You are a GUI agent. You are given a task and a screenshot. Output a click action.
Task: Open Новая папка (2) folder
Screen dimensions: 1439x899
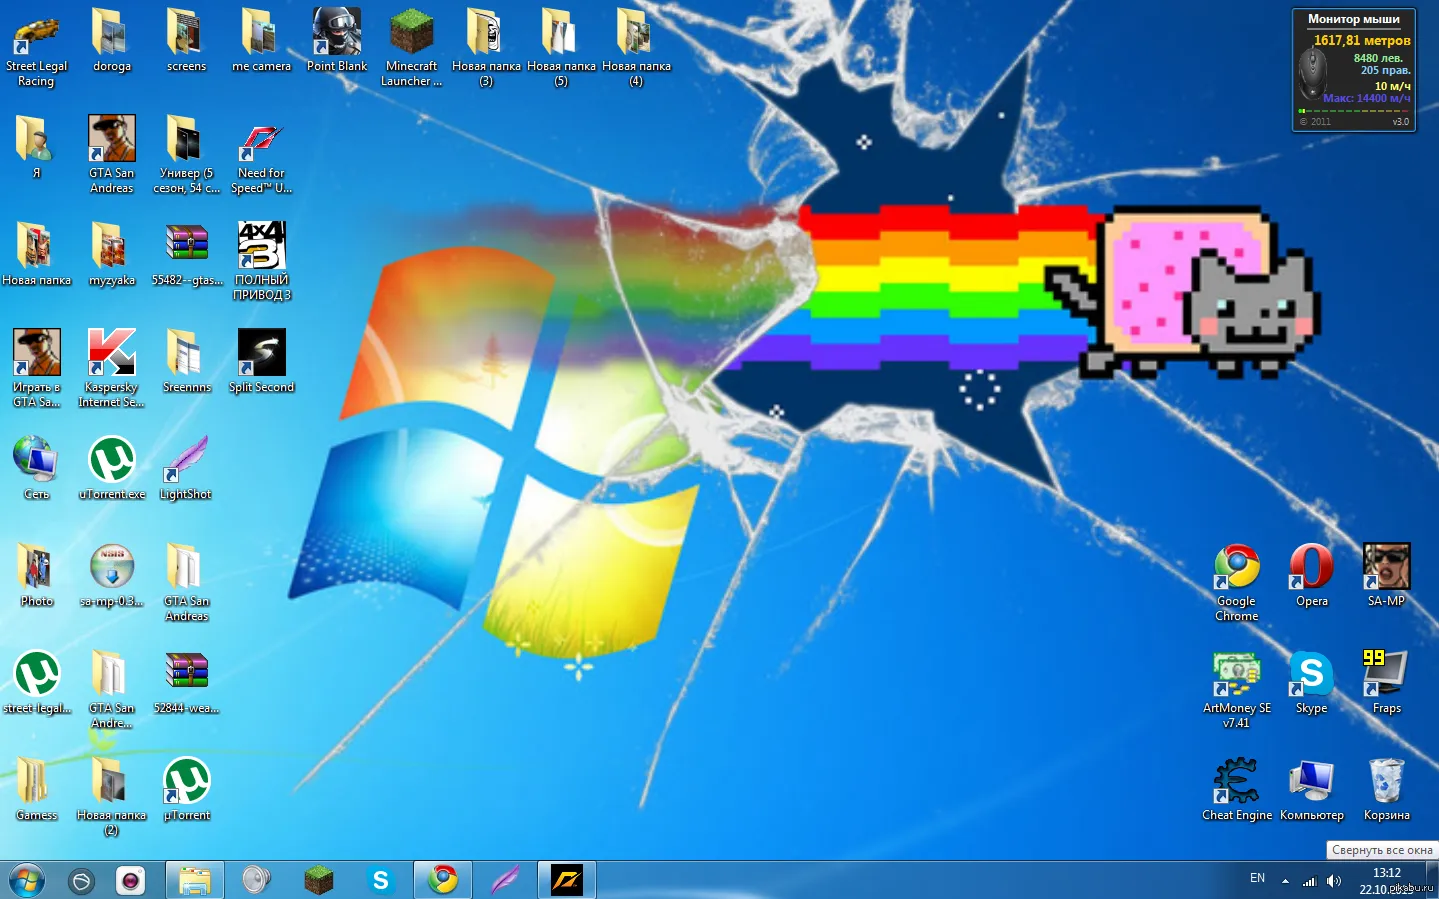point(111,796)
